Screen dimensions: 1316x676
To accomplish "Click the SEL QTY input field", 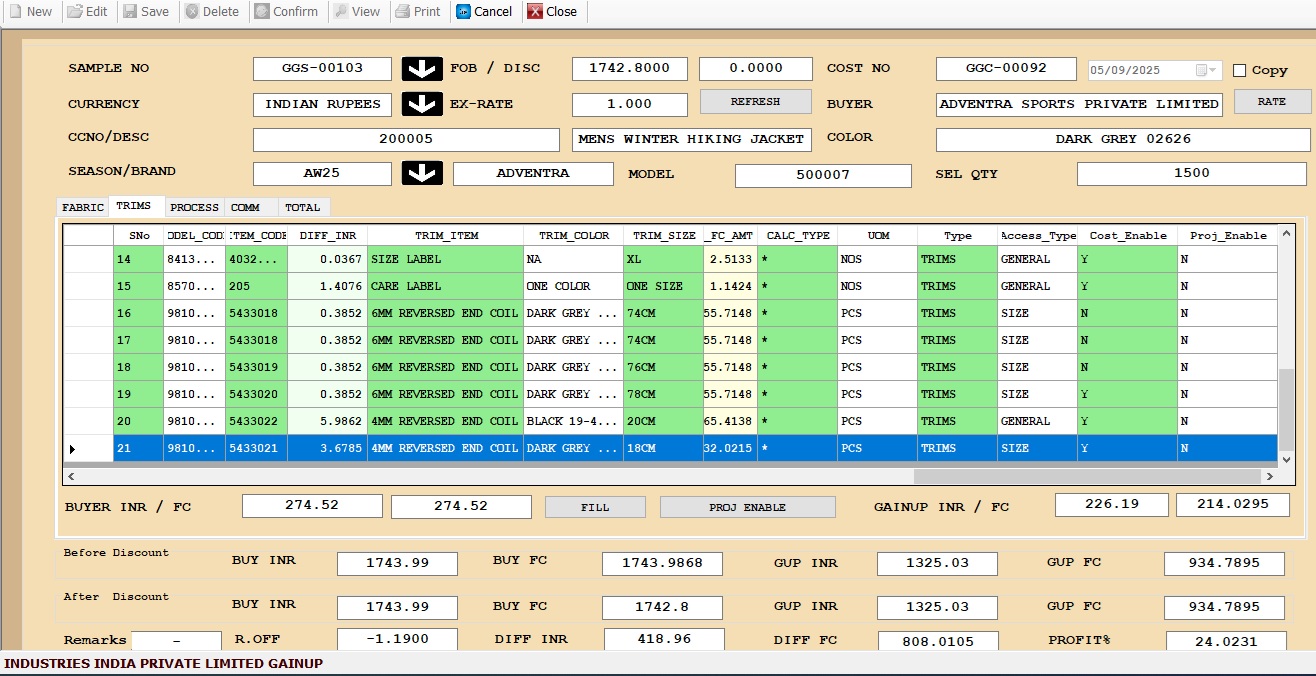I will (1191, 173).
